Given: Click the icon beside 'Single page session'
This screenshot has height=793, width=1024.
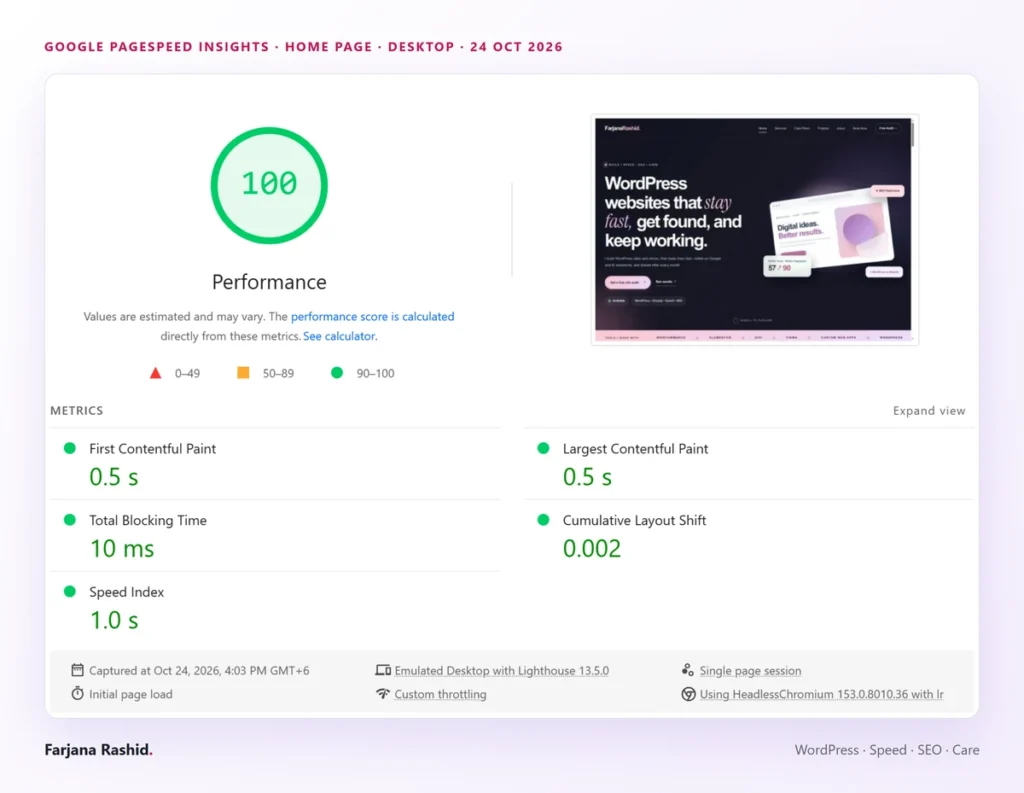Looking at the screenshot, I should 688,670.
